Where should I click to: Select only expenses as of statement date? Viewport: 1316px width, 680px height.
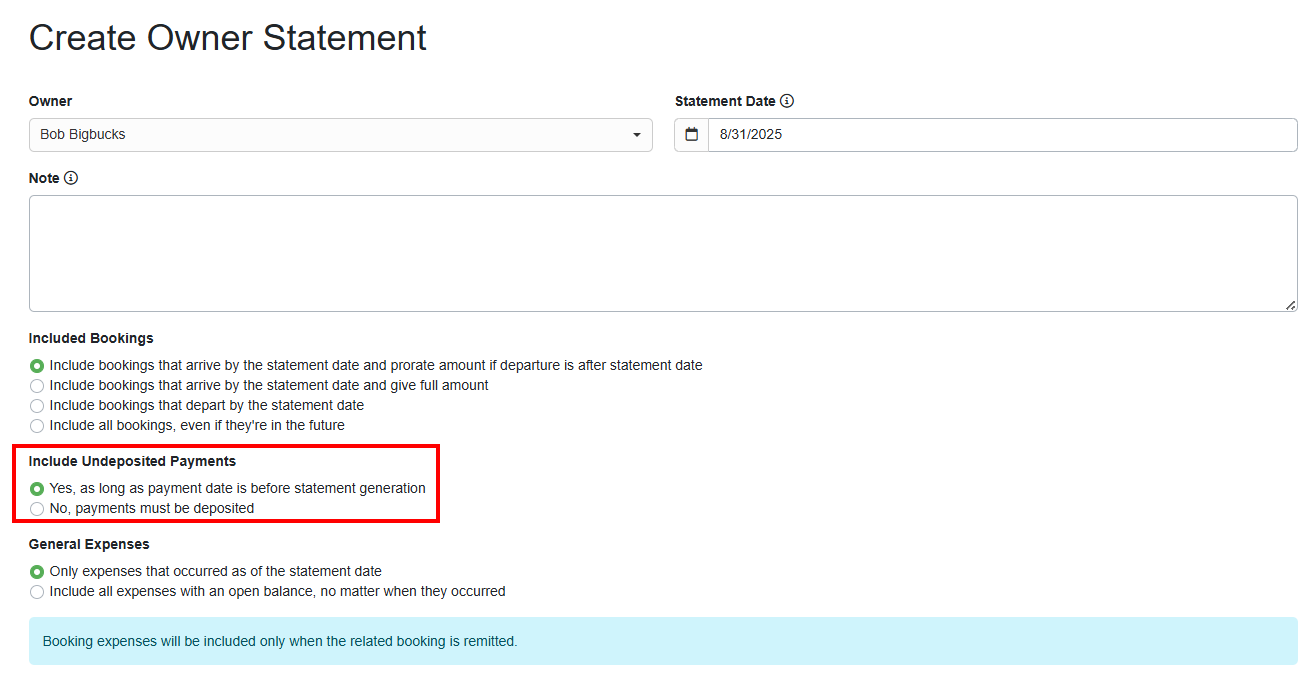coord(37,572)
